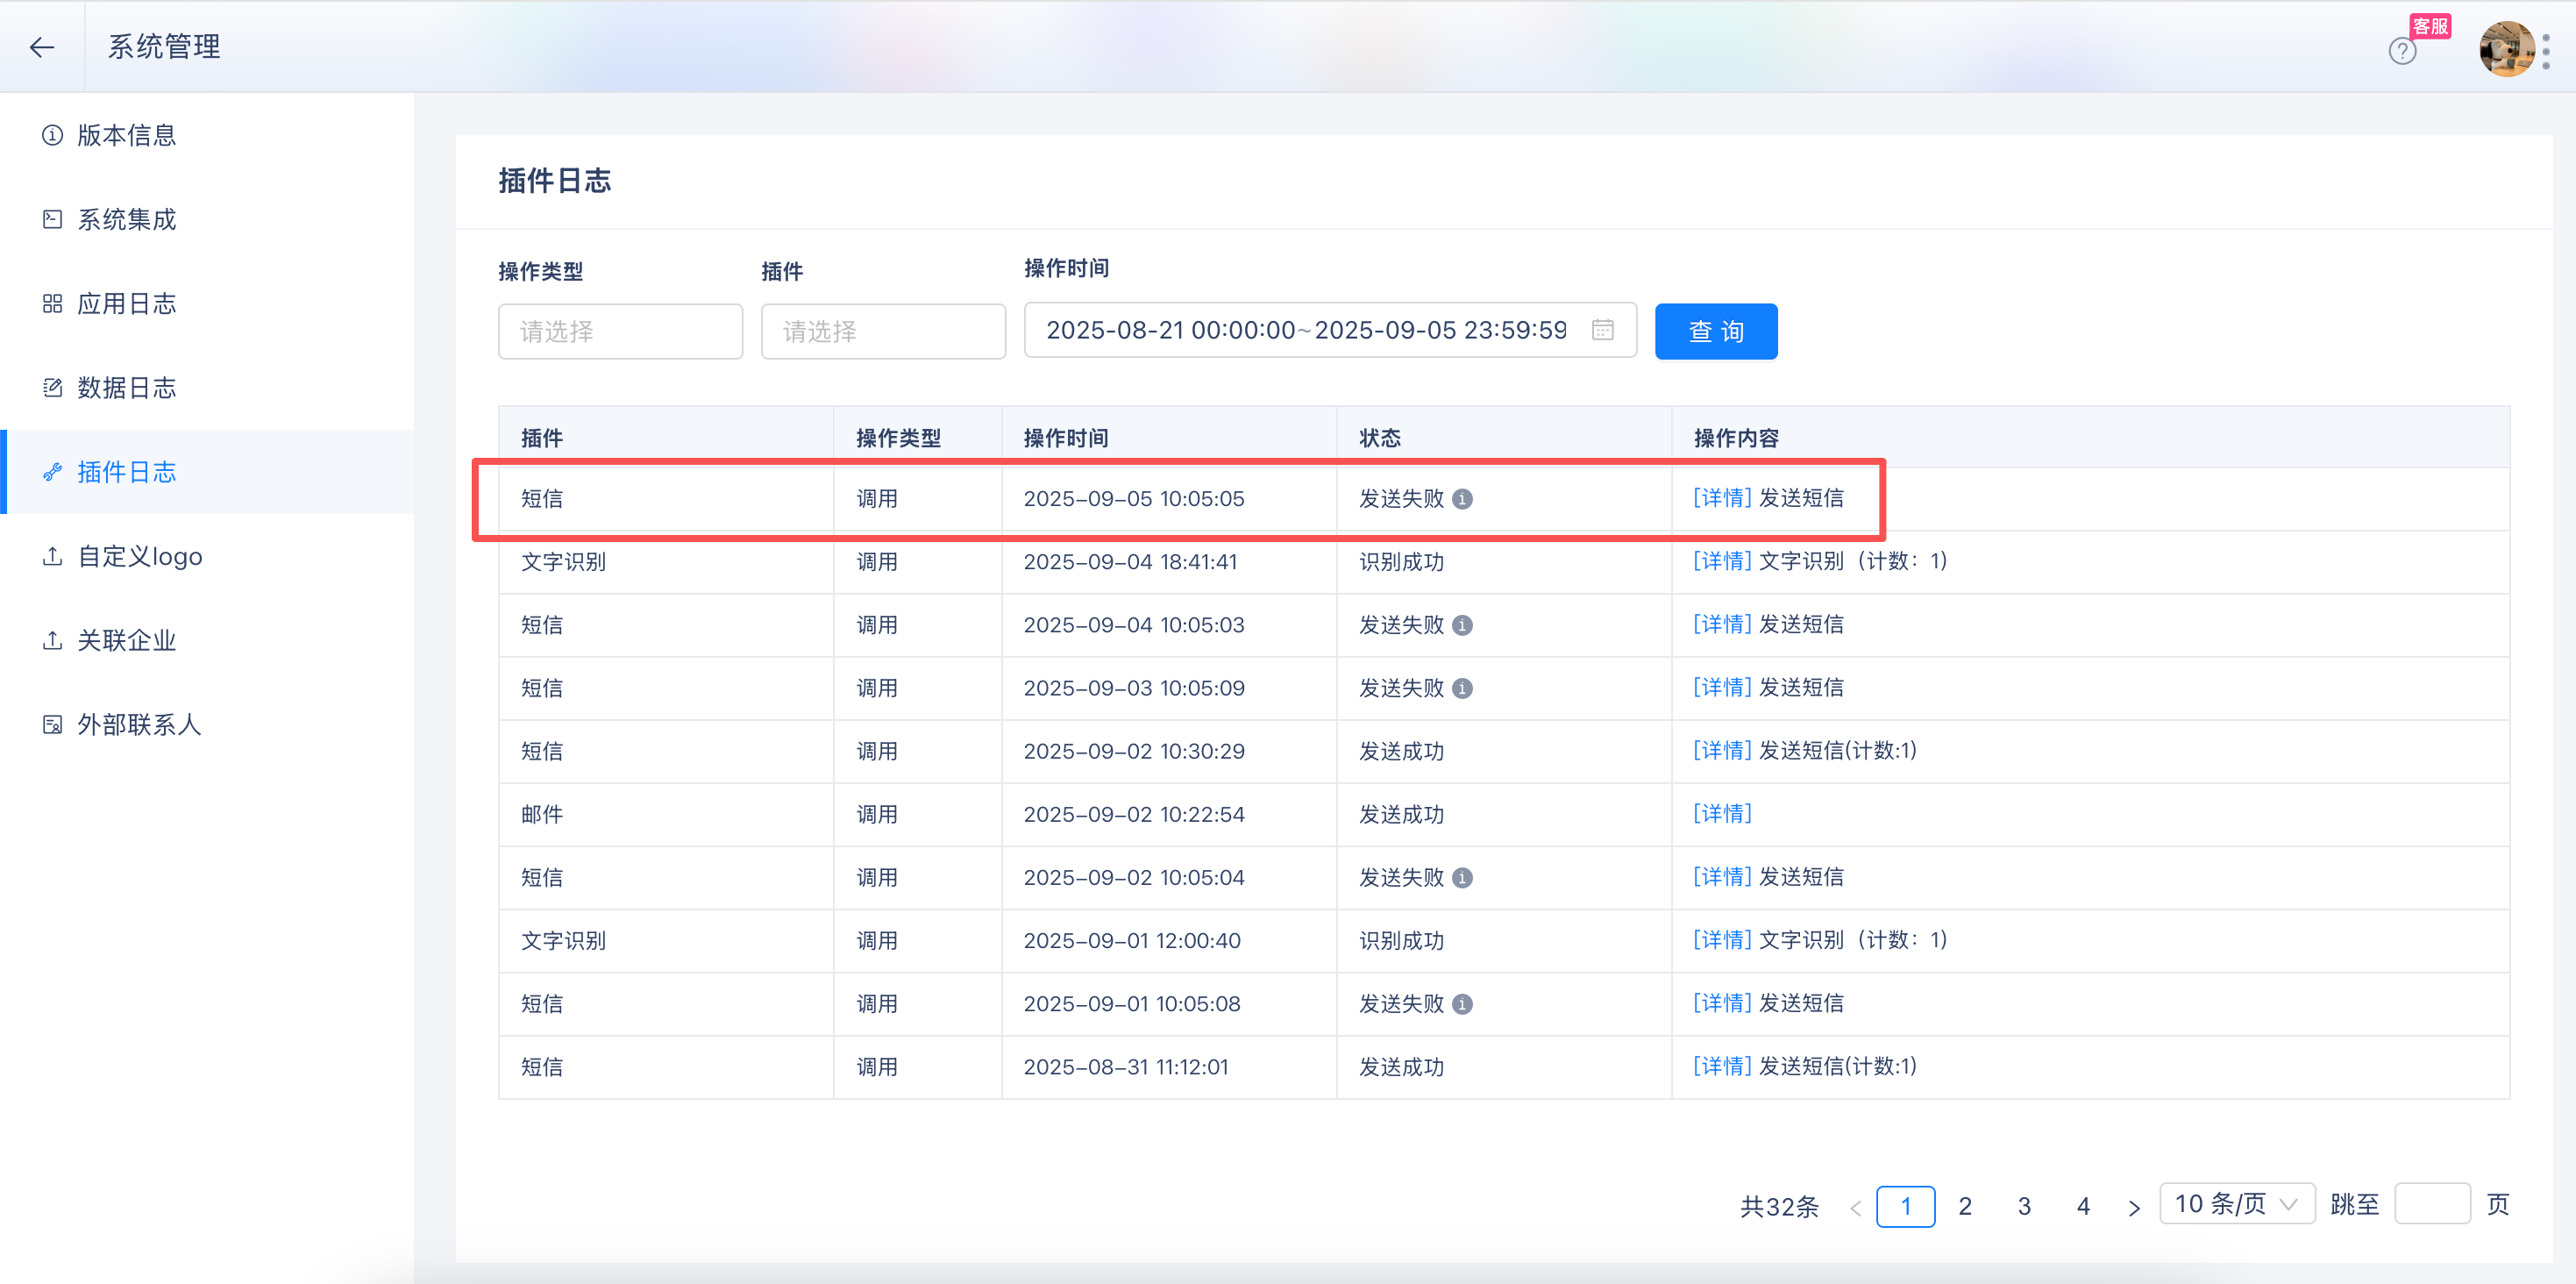The height and width of the screenshot is (1284, 2576).
Task: Open 详情 link for 2025-09-01 12:00:40 row
Action: [x=1722, y=939]
